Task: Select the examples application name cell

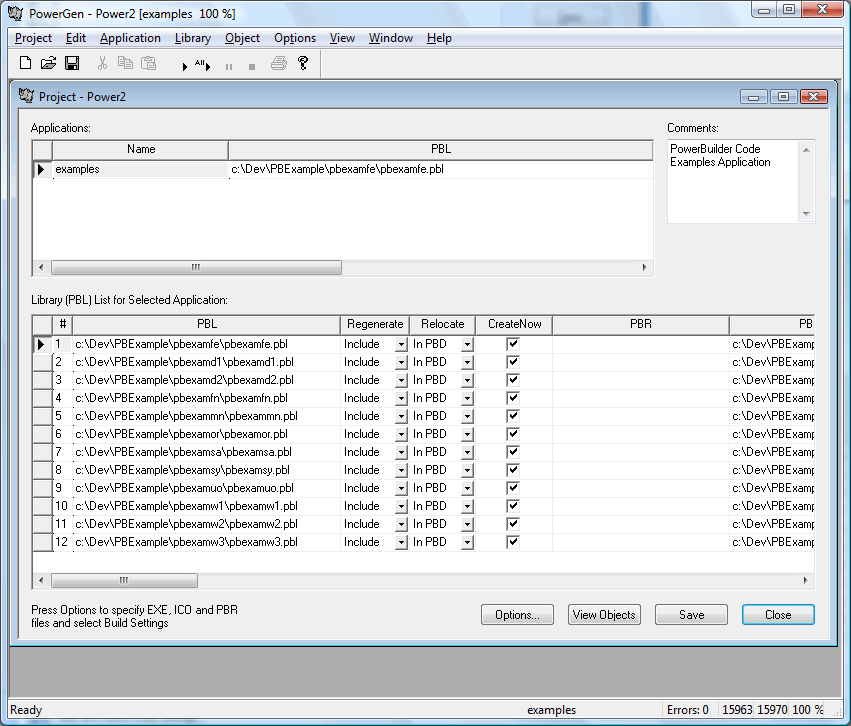Action: [x=140, y=169]
